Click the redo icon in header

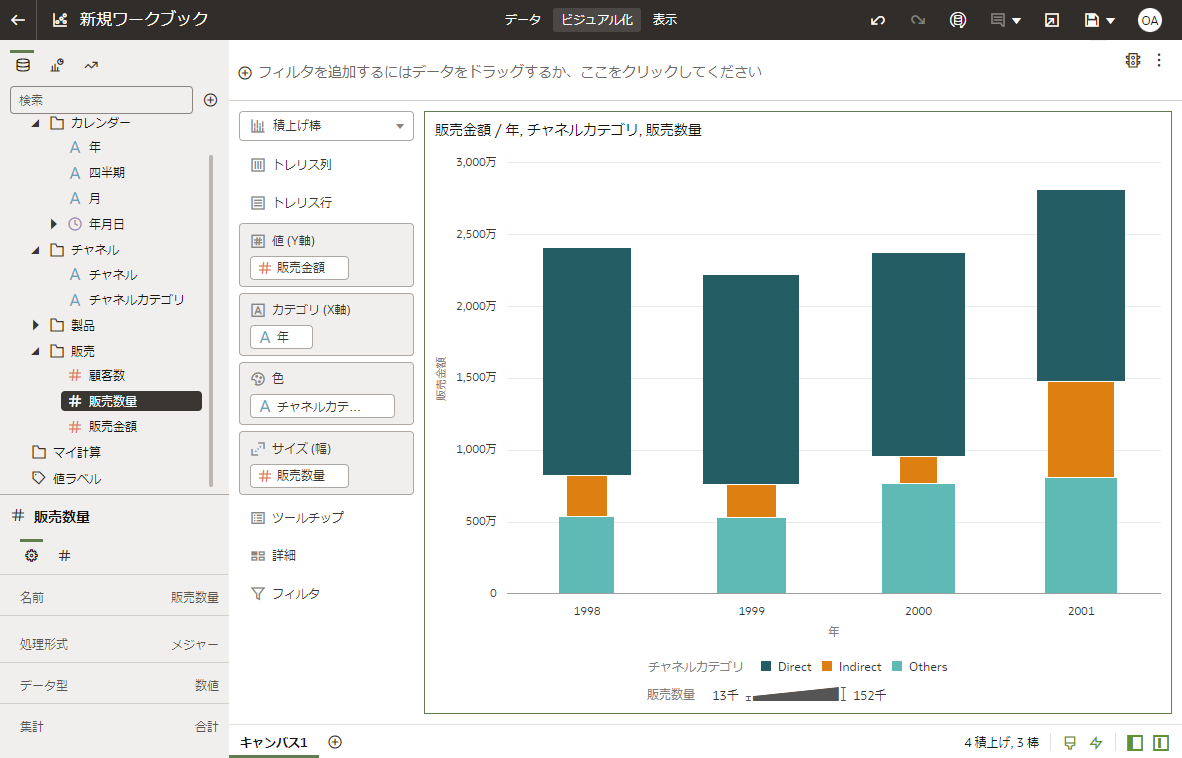point(917,20)
